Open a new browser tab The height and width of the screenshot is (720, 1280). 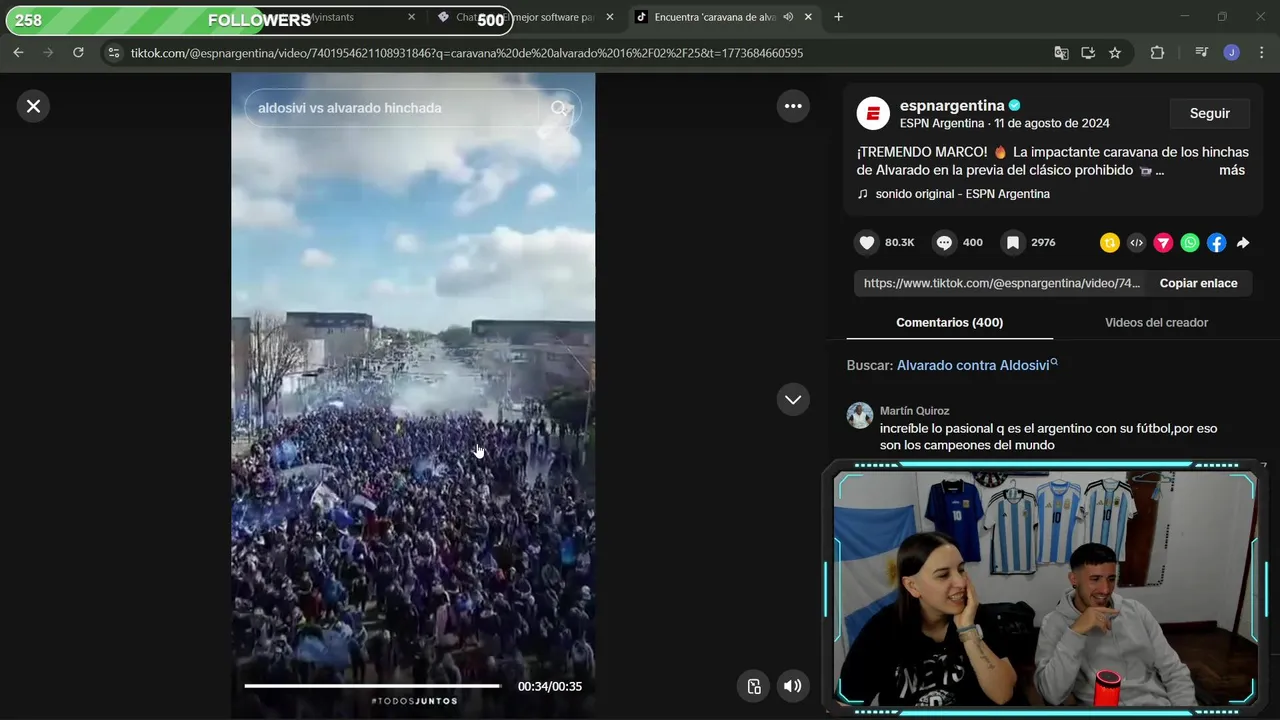838,17
